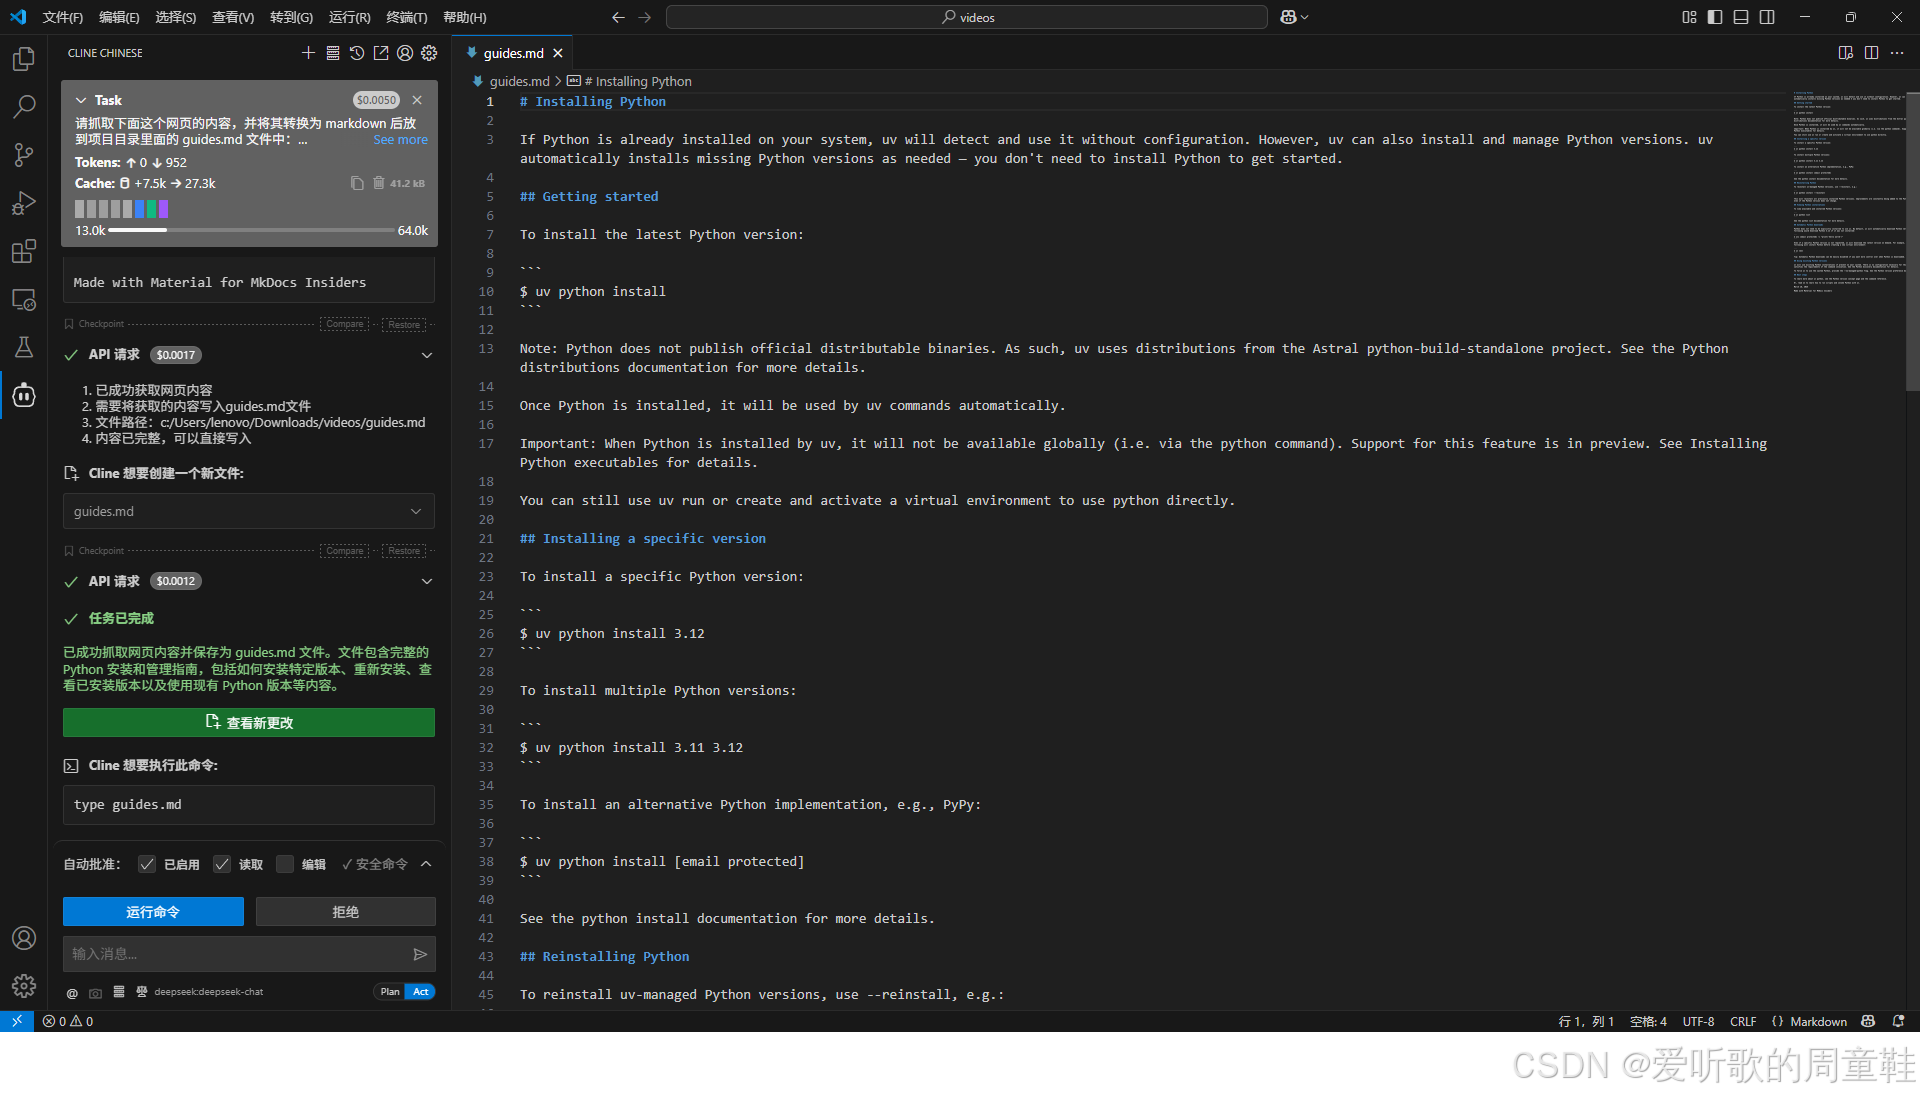
Task: Open the 文件(F) menu
Action: [63, 17]
